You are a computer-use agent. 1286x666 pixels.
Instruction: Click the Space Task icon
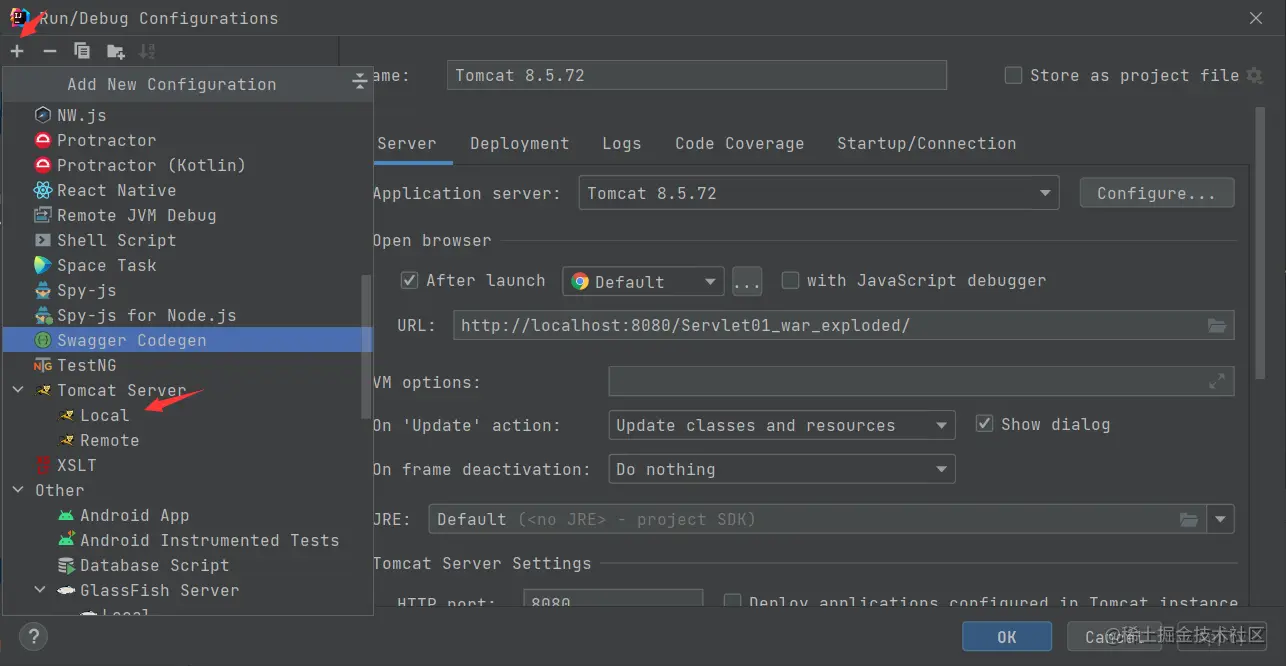coord(43,265)
